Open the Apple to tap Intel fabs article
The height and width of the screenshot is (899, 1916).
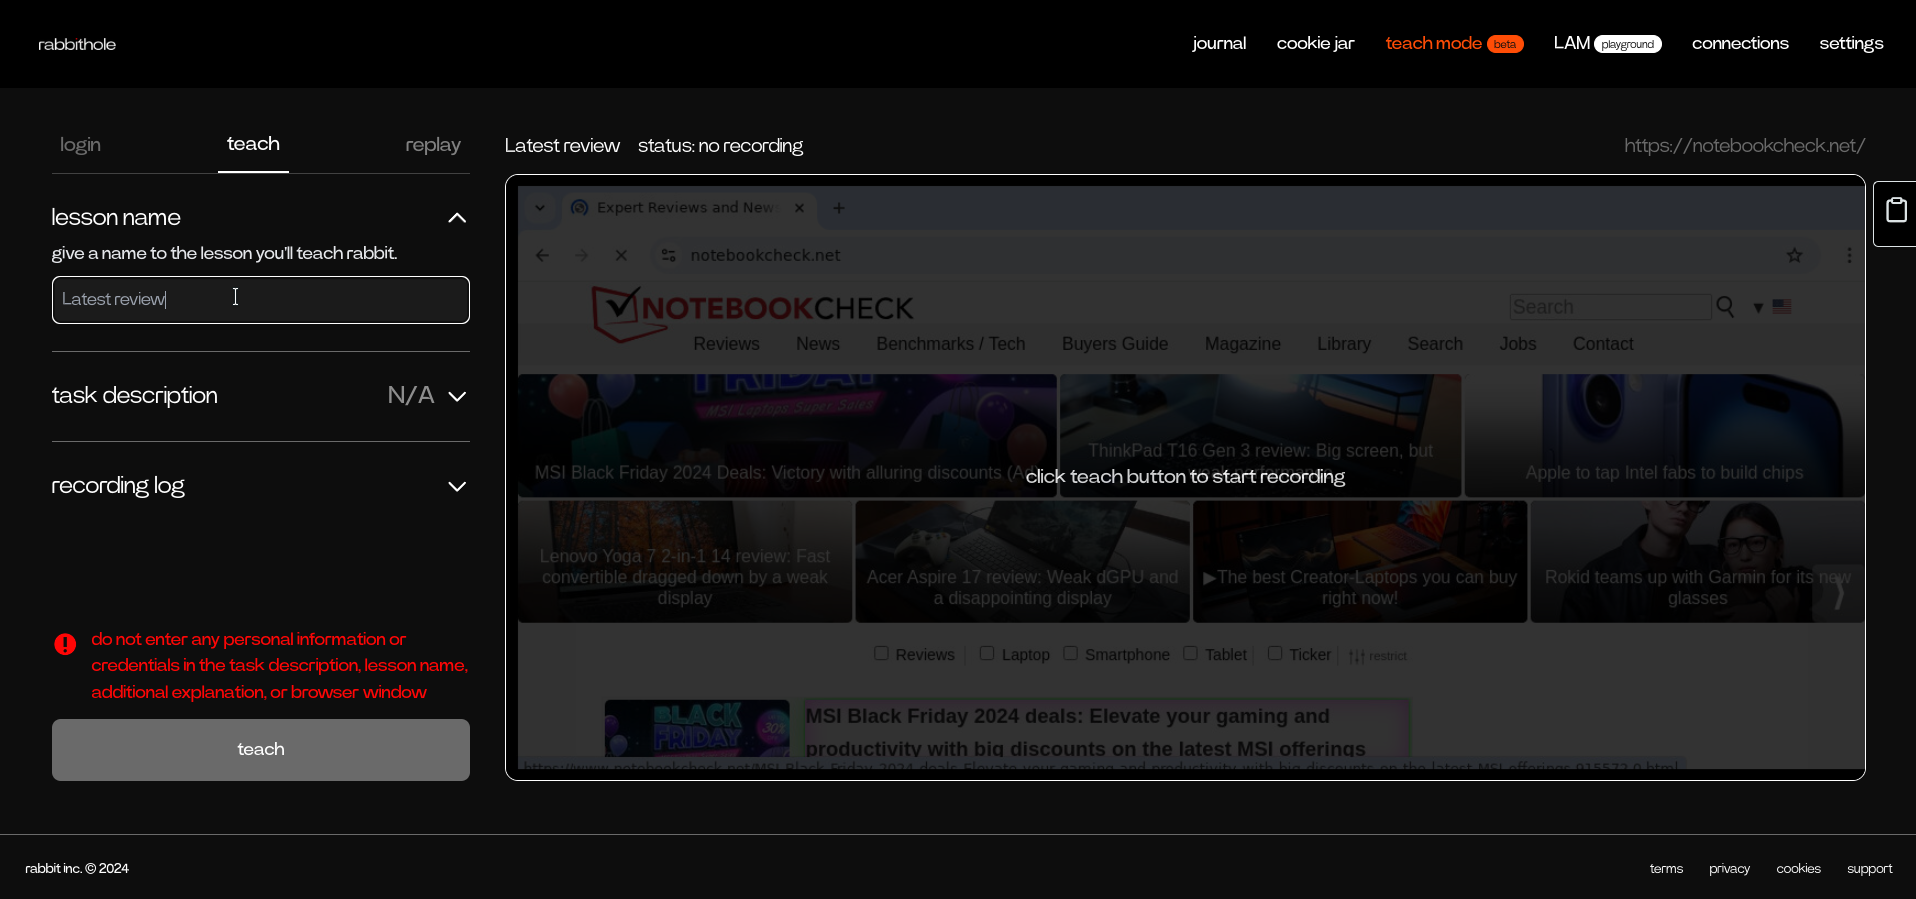click(x=1664, y=435)
